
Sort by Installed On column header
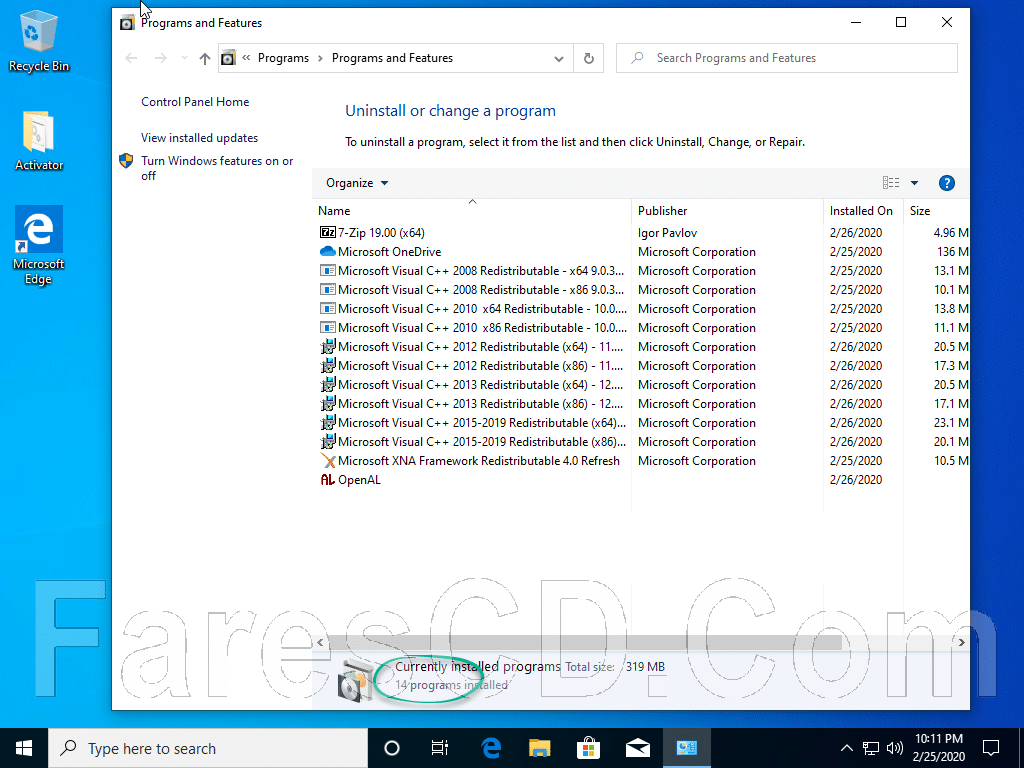click(863, 210)
